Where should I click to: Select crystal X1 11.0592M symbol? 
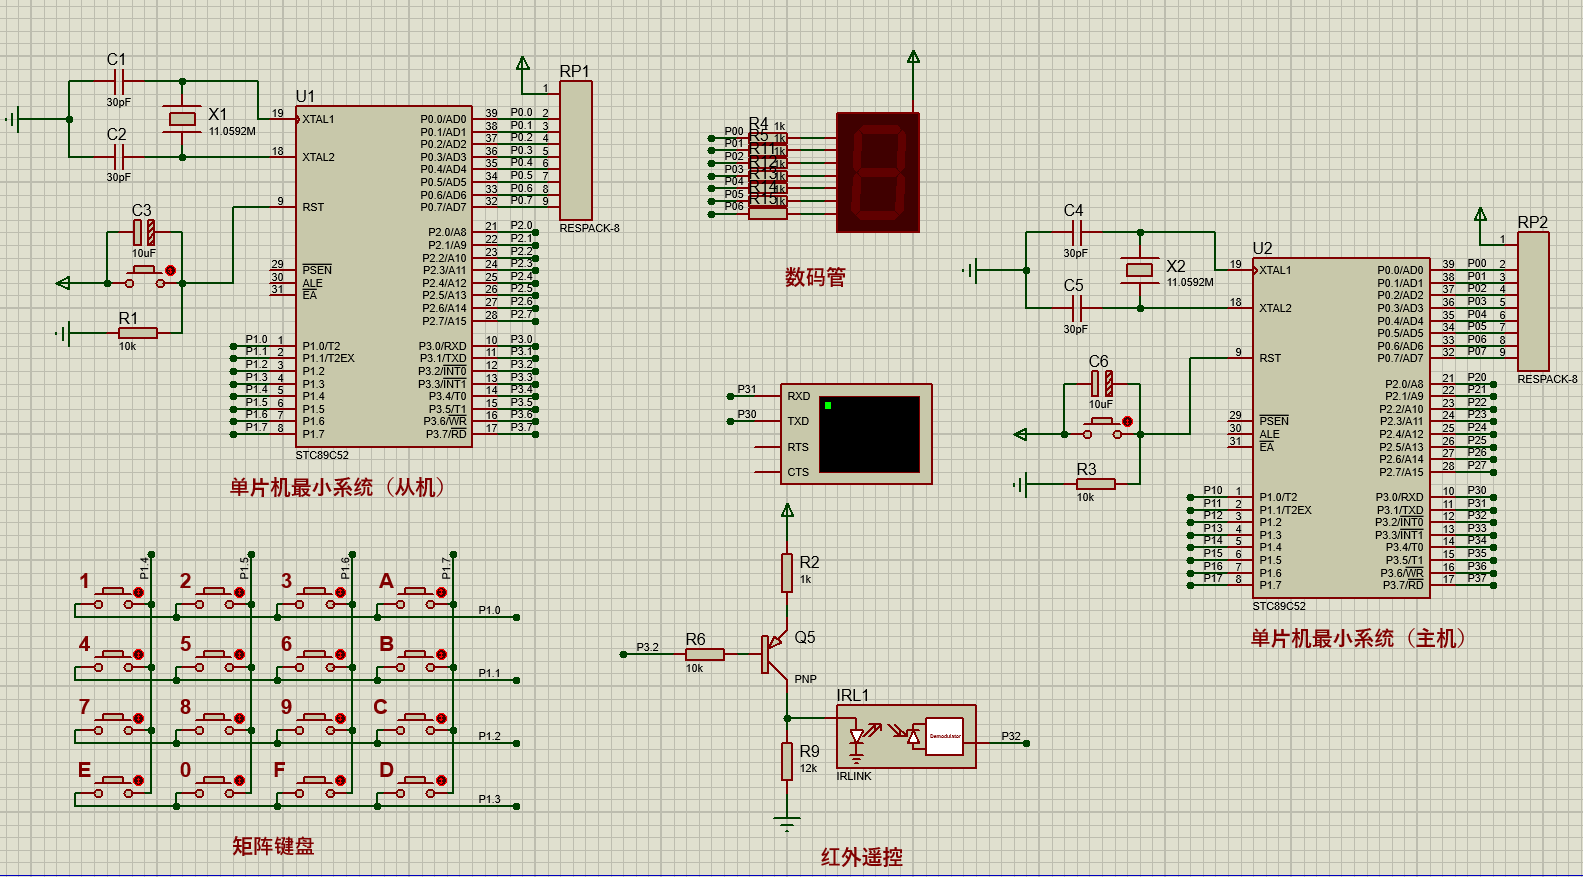[182, 119]
